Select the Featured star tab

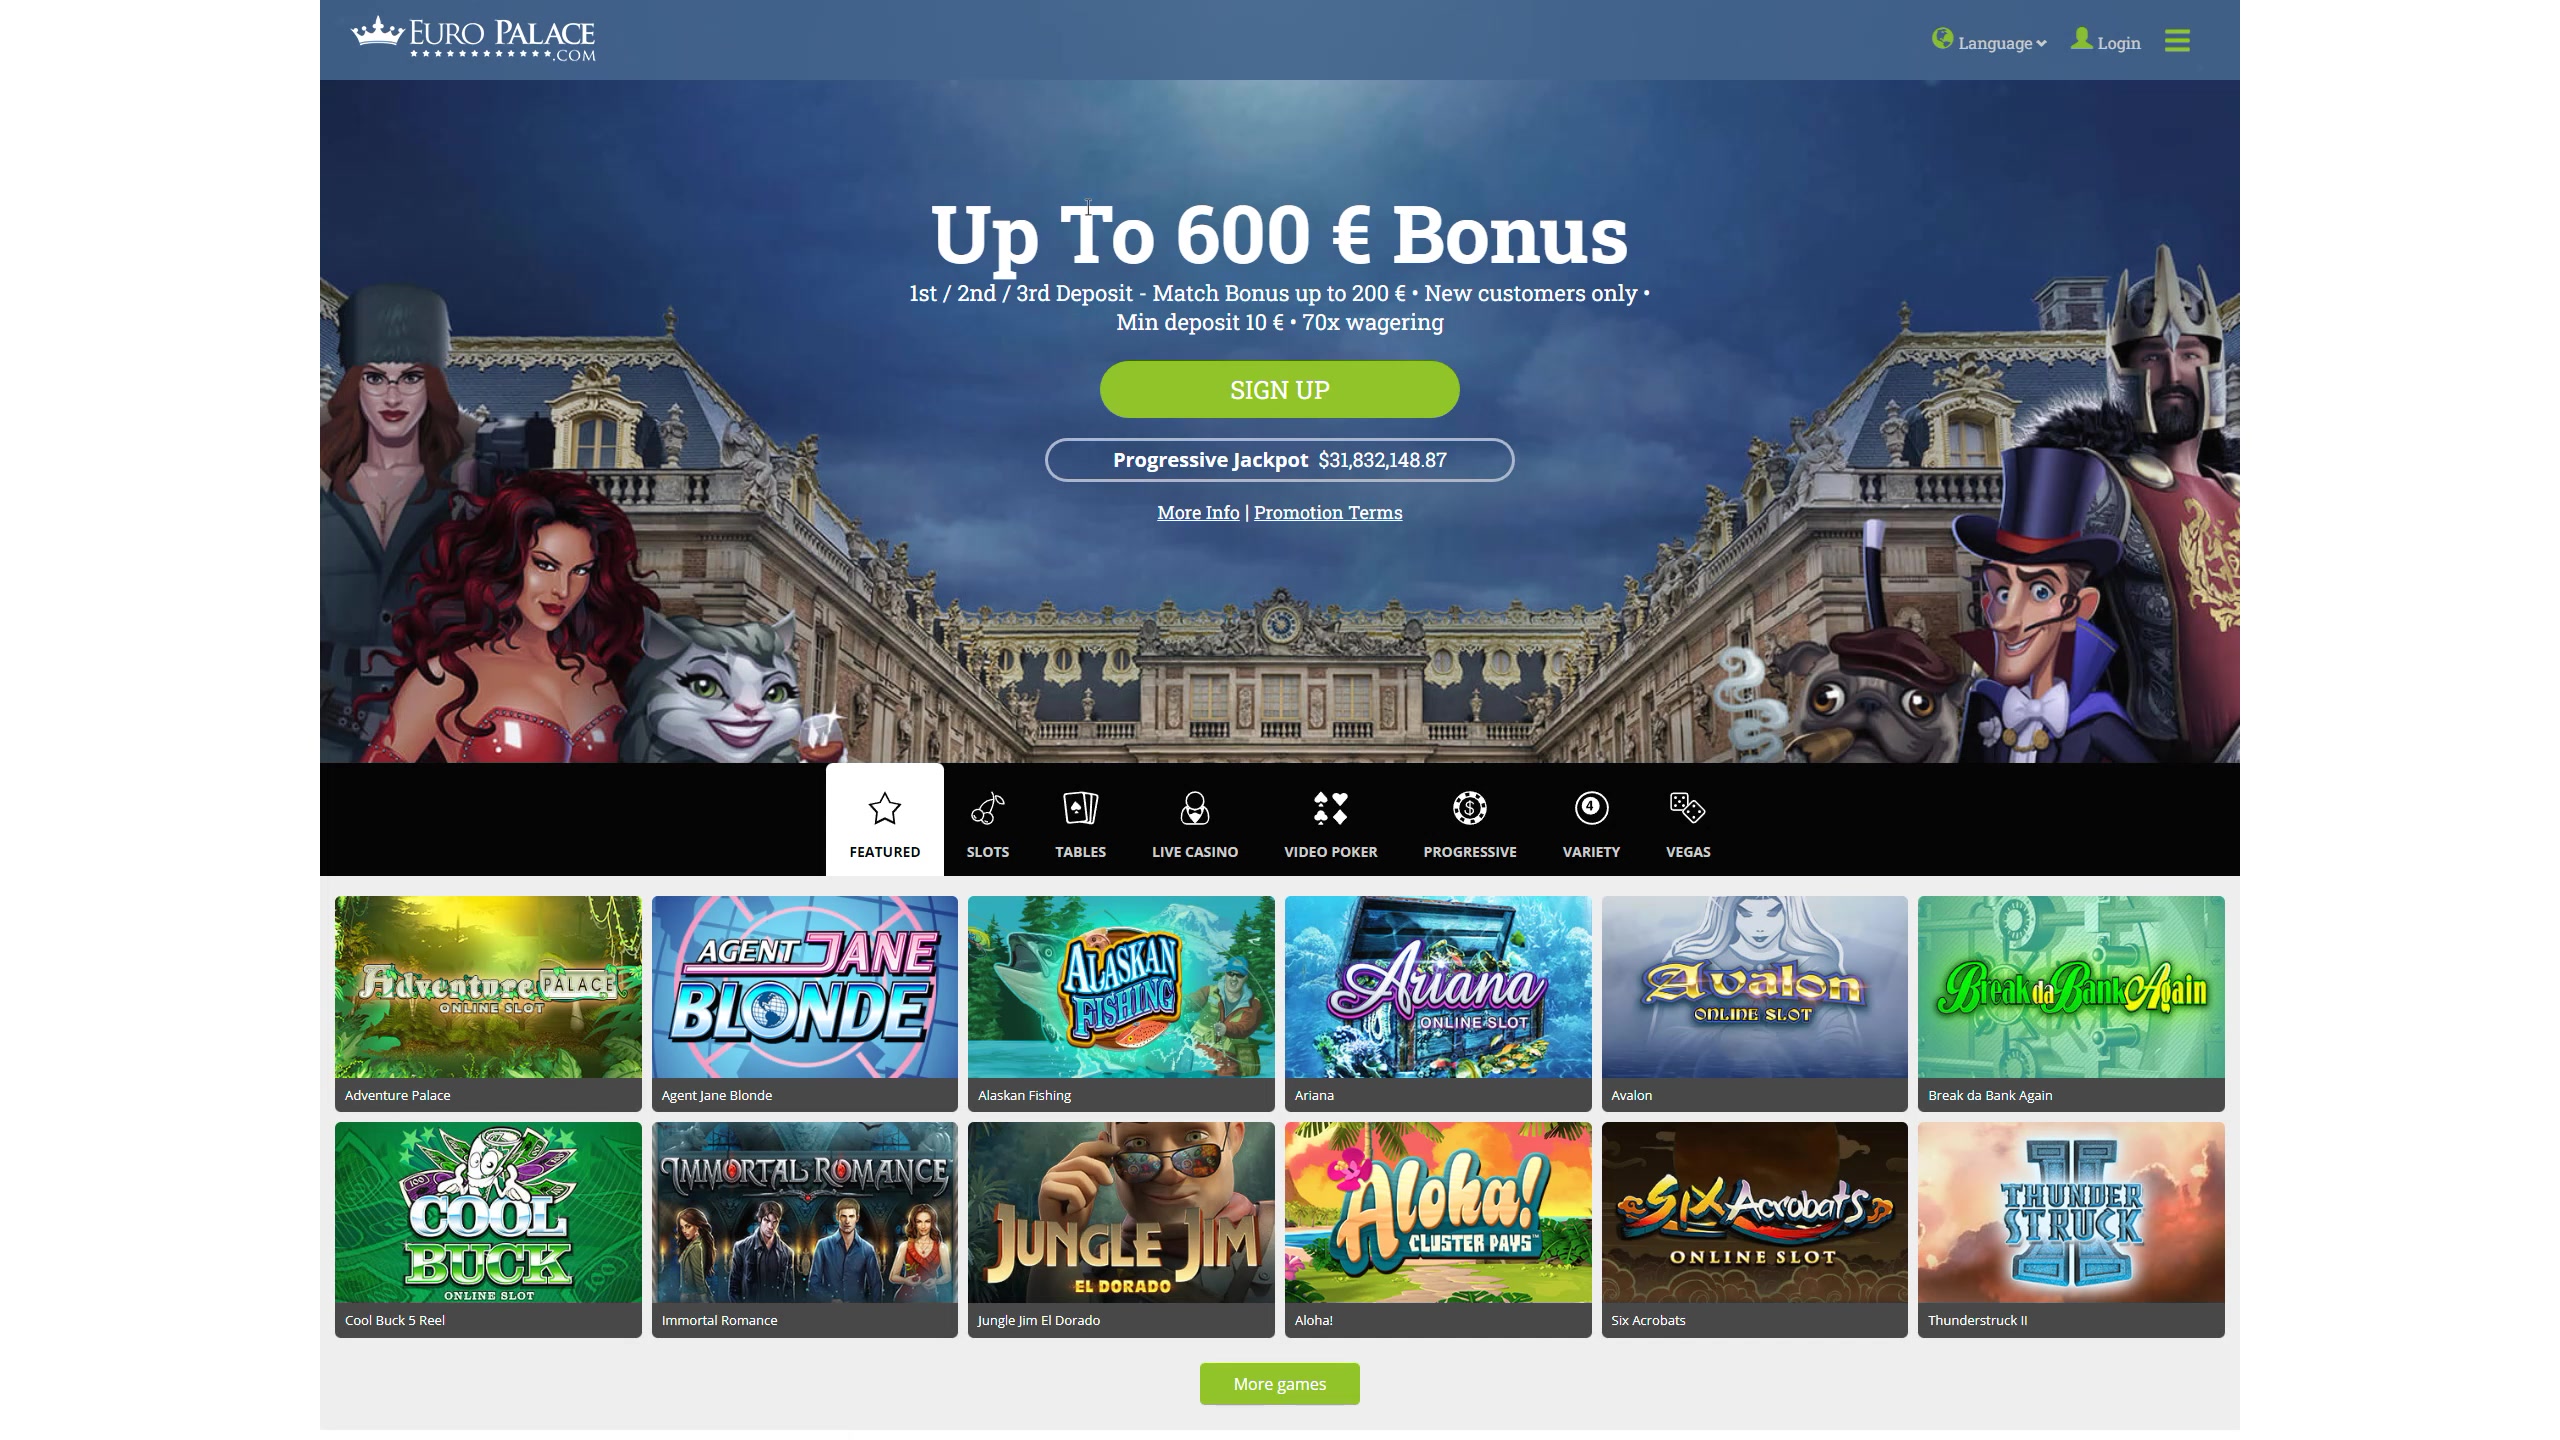[884, 820]
